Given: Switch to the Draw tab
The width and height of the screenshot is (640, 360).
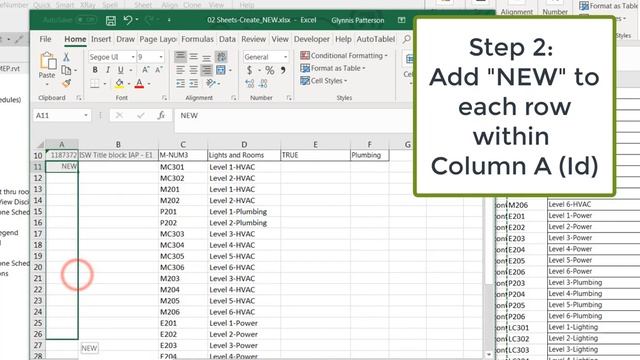Looking at the screenshot, I should [x=125, y=39].
